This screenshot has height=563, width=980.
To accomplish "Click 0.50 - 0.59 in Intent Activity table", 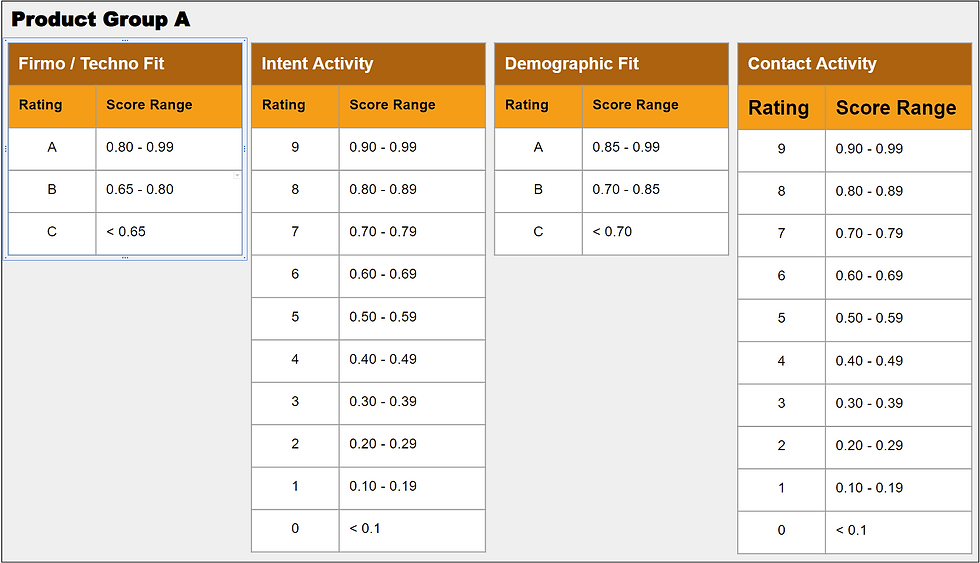I will pyautogui.click(x=412, y=319).
